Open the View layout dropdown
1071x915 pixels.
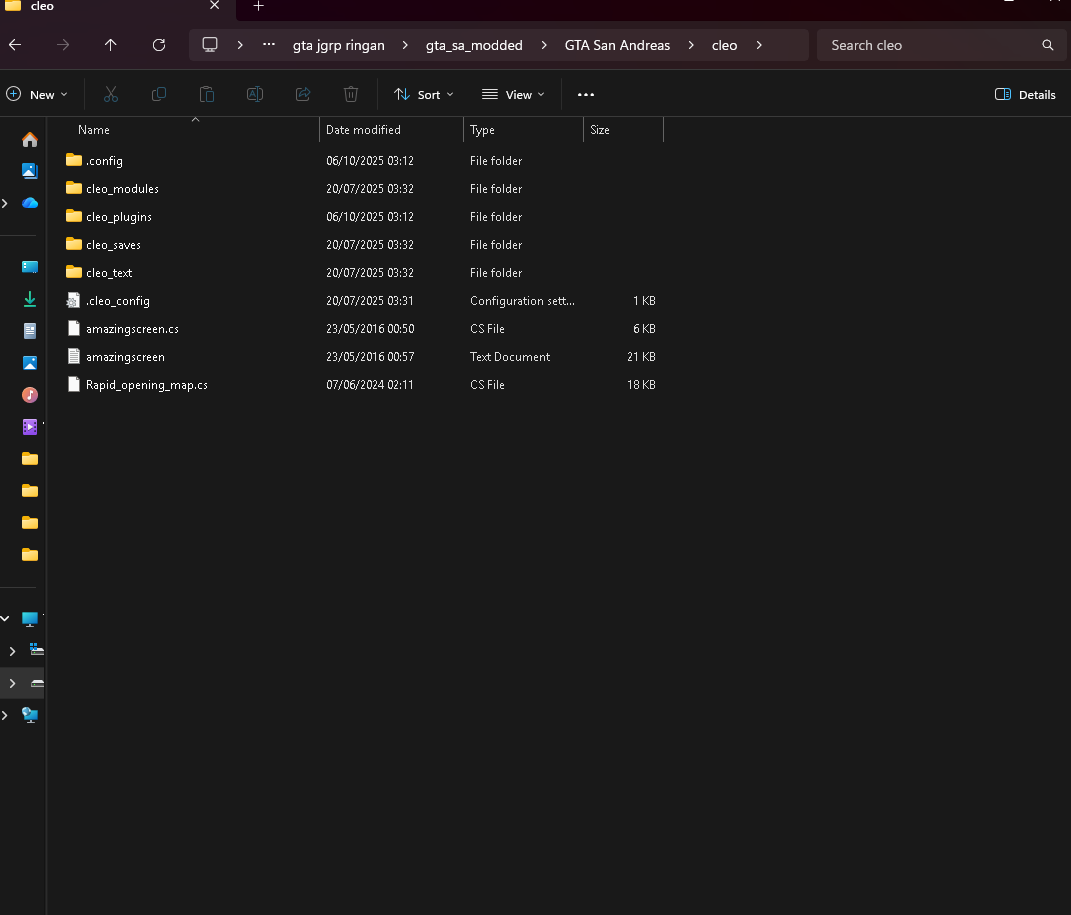pyautogui.click(x=513, y=94)
